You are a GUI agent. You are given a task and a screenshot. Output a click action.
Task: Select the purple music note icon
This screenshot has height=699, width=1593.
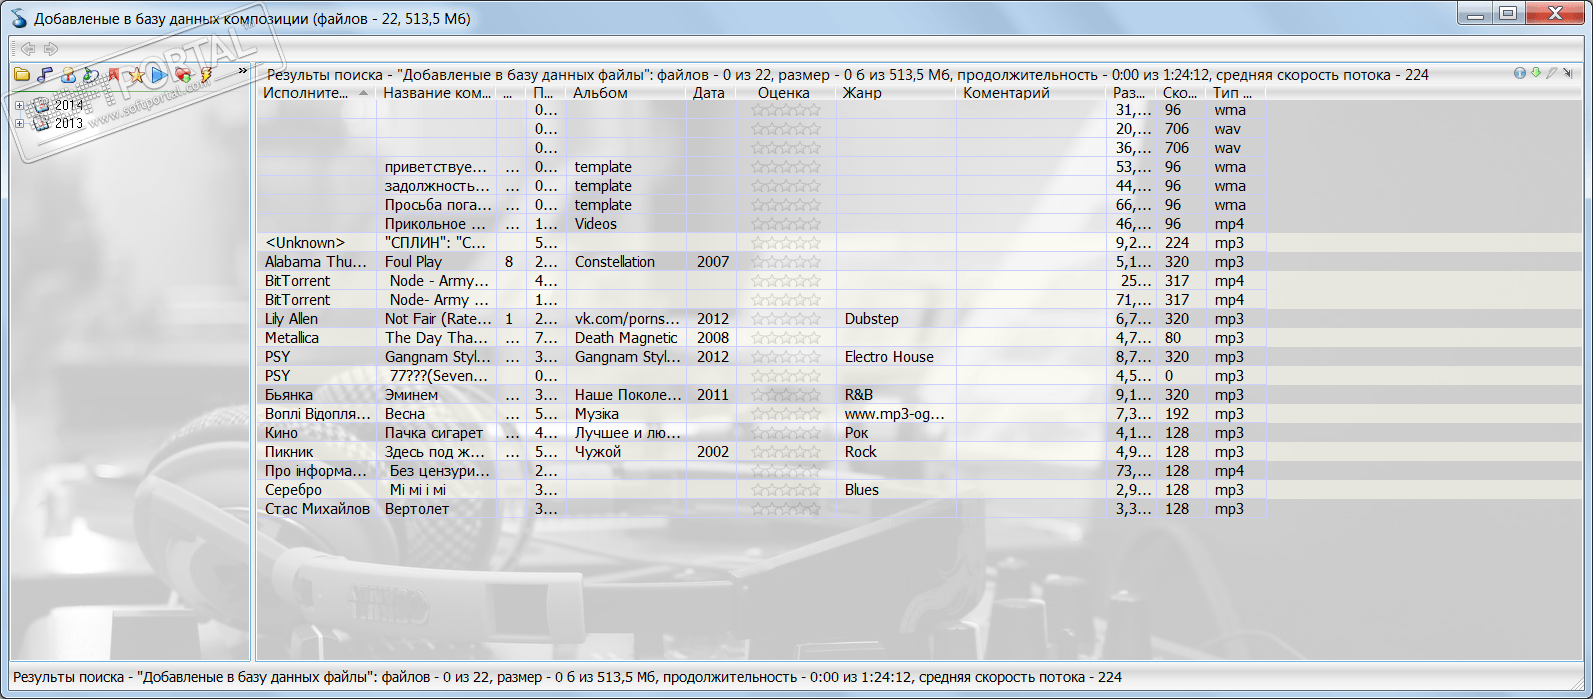tap(45, 74)
